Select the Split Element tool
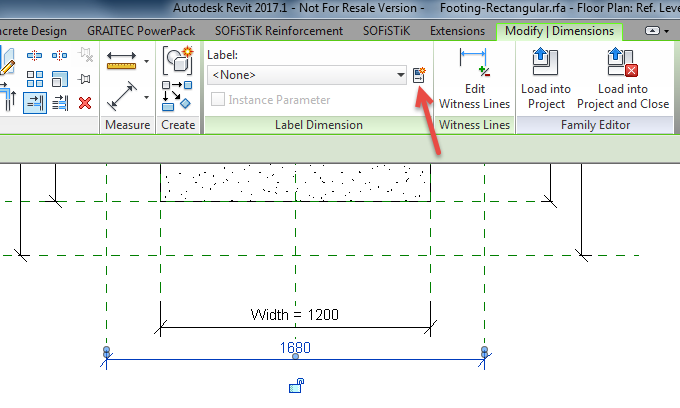 pyautogui.click(x=34, y=55)
